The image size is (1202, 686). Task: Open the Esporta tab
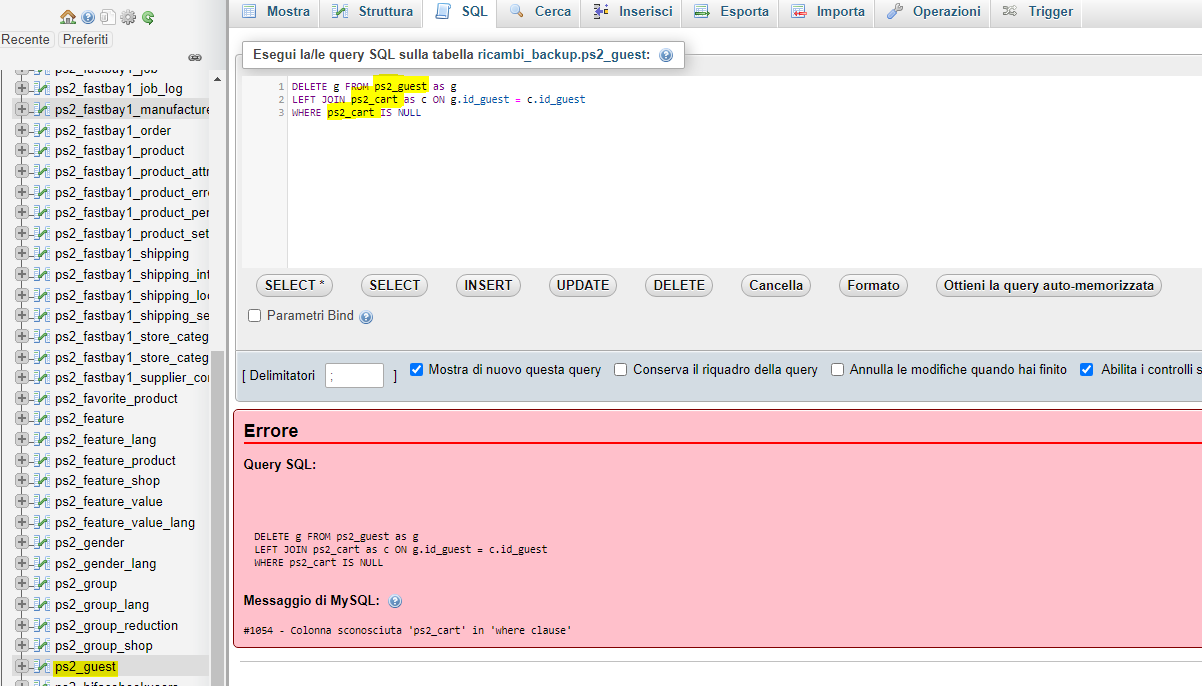(x=732, y=12)
